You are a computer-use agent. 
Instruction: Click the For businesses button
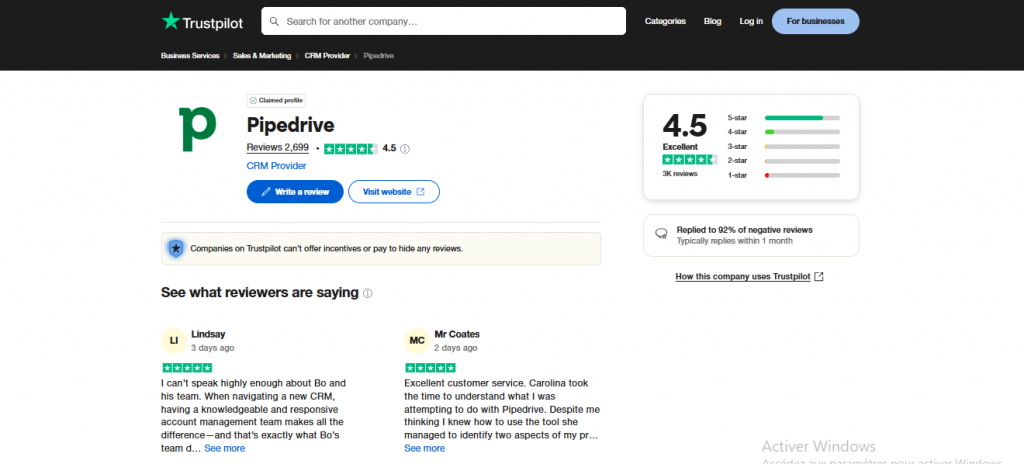point(815,22)
